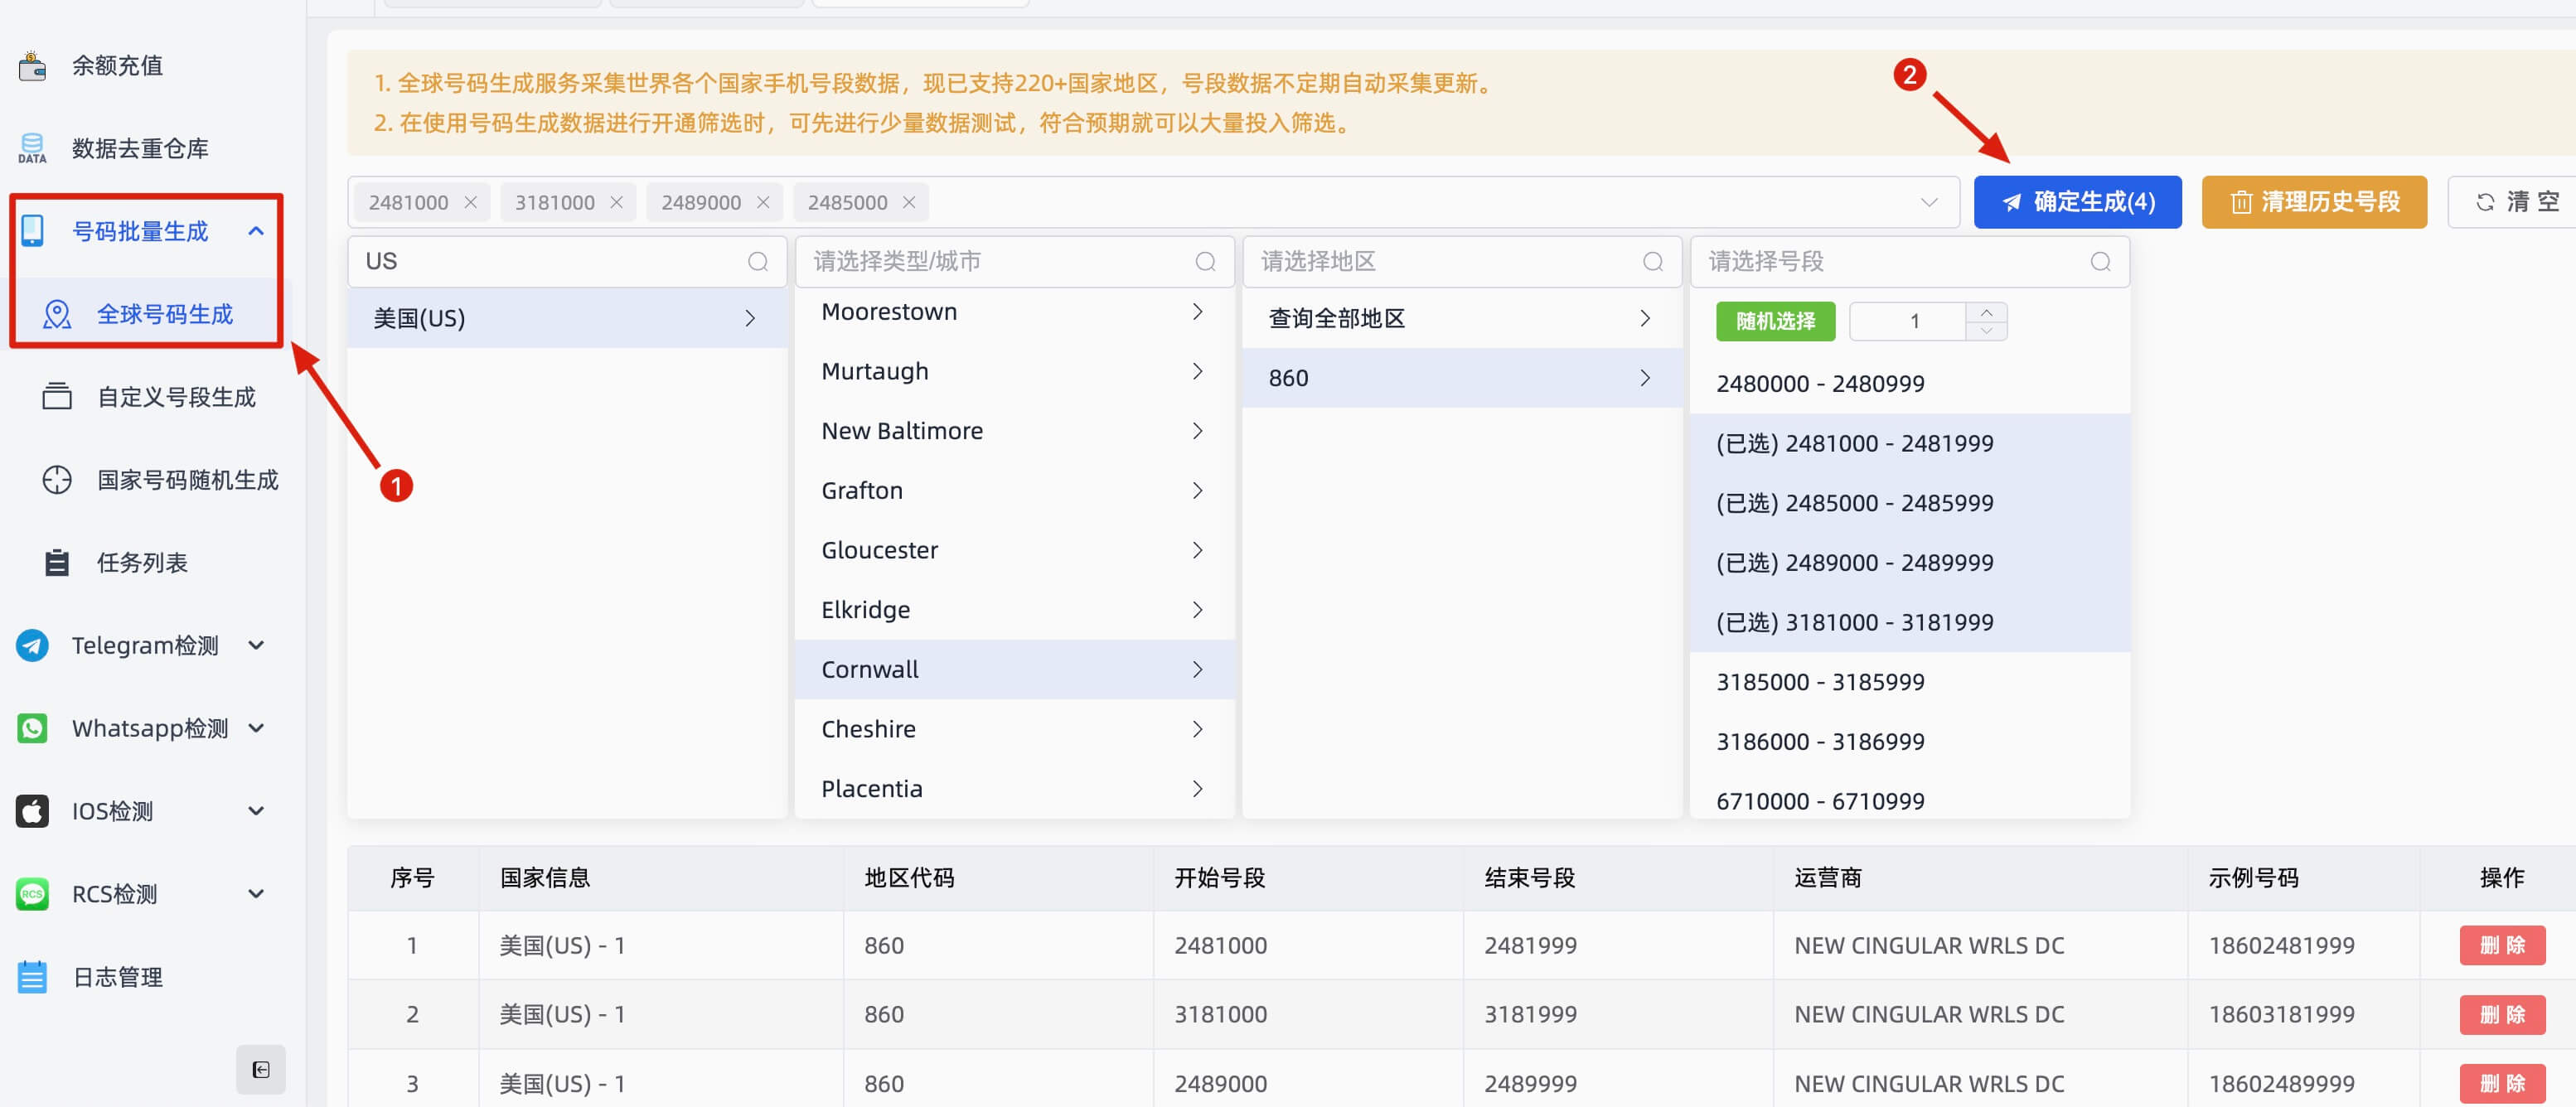This screenshot has height=1107, width=2576.
Task: Click the blue confirm generate (4) button
Action: coord(2077,202)
